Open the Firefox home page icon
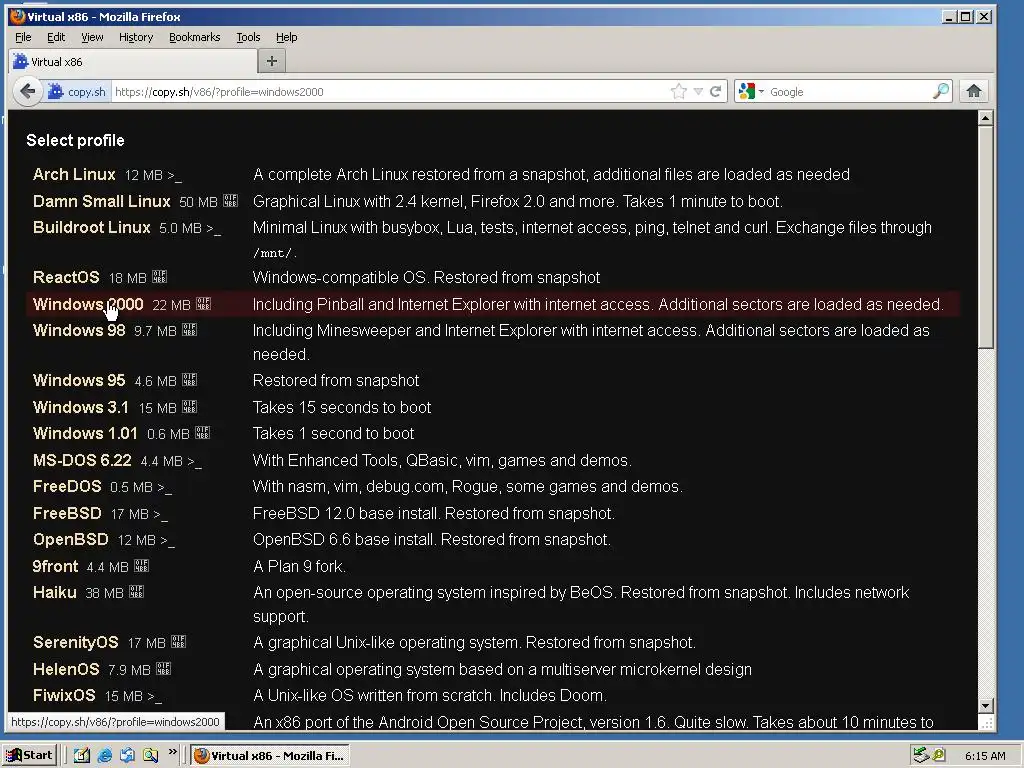 click(974, 91)
